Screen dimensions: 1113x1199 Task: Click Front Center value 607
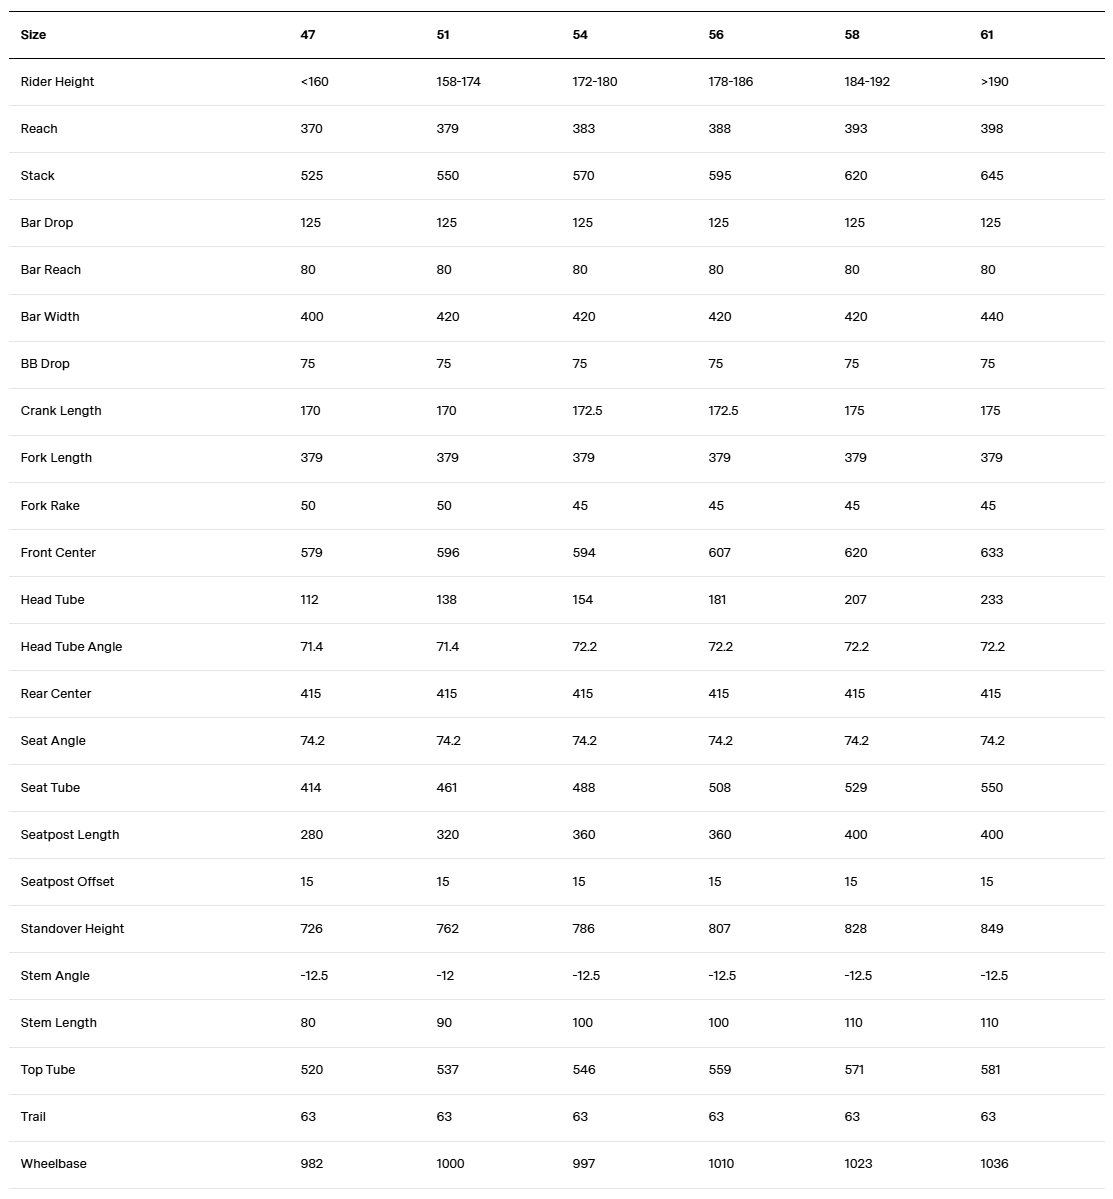coord(719,553)
